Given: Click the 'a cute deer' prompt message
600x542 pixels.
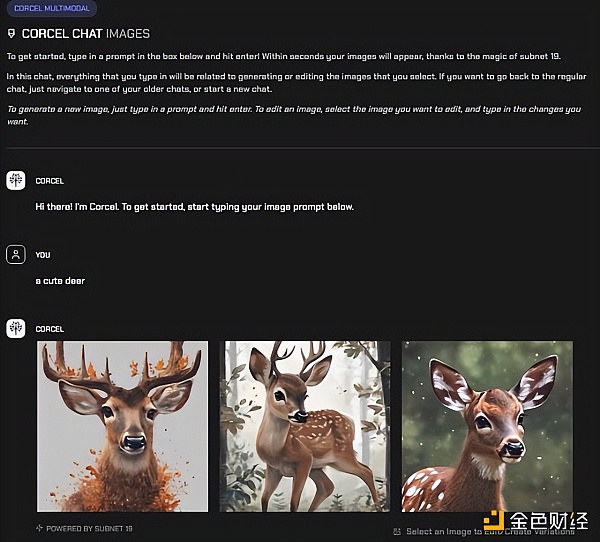Looking at the screenshot, I should 60,281.
